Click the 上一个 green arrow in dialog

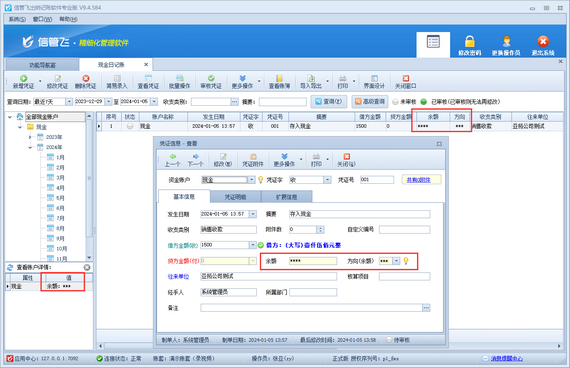[x=173, y=156]
